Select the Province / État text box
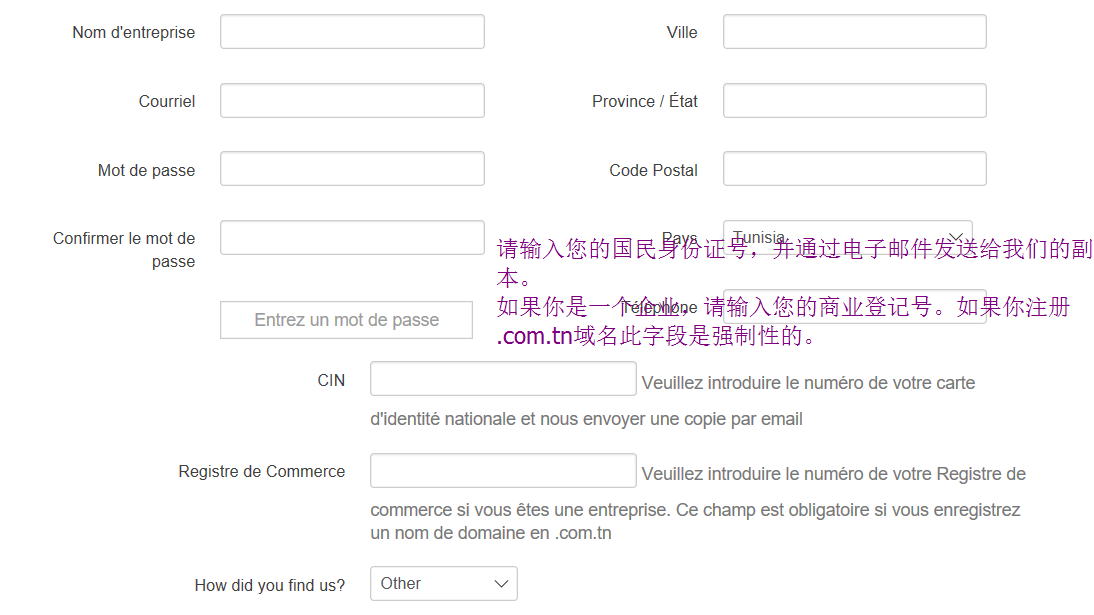This screenshot has width=1094, height=615. pos(854,101)
